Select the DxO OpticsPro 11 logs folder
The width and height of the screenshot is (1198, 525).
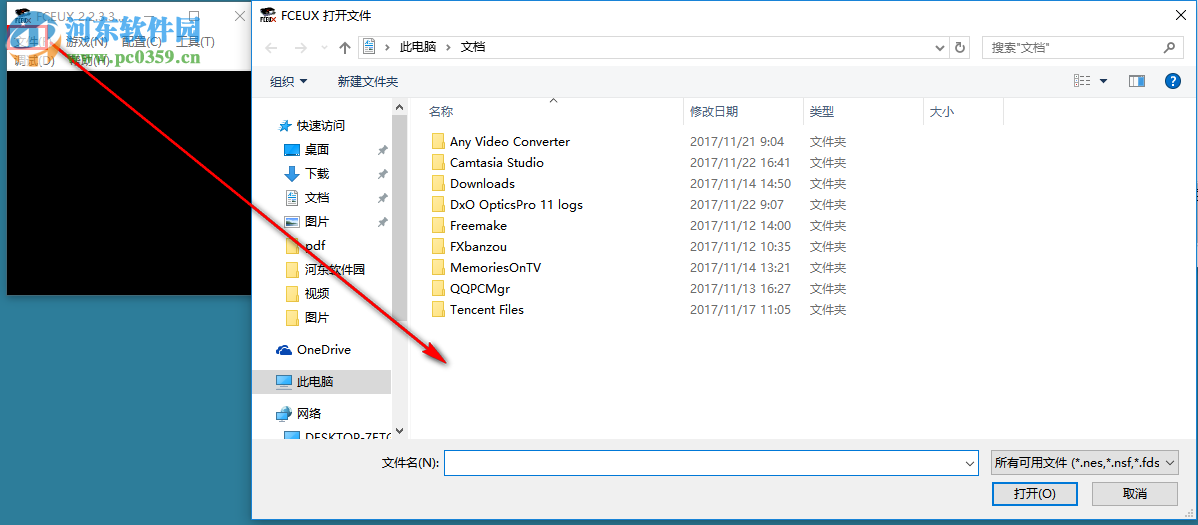pos(516,205)
